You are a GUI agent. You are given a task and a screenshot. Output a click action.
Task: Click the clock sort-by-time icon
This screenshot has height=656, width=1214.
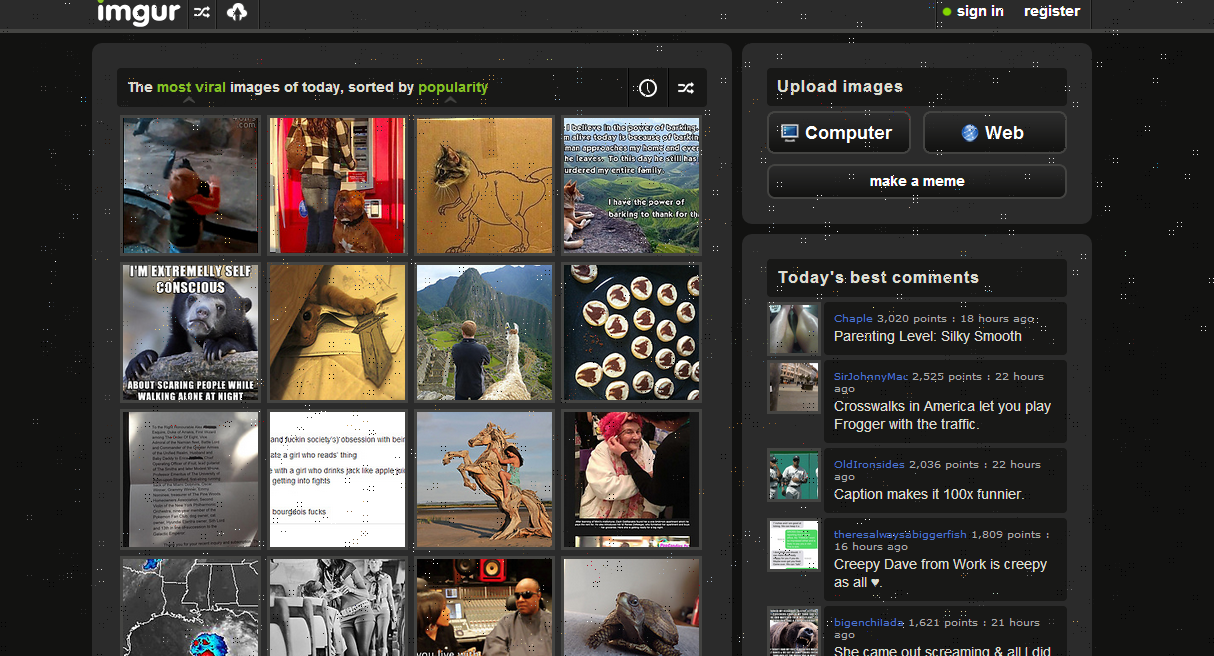648,88
